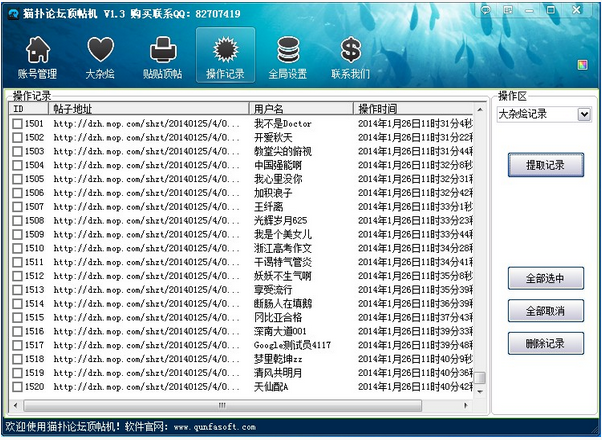Viewport: 602px width, 440px height.
Task: Open the 大杂烩 heart icon
Action: coord(100,49)
